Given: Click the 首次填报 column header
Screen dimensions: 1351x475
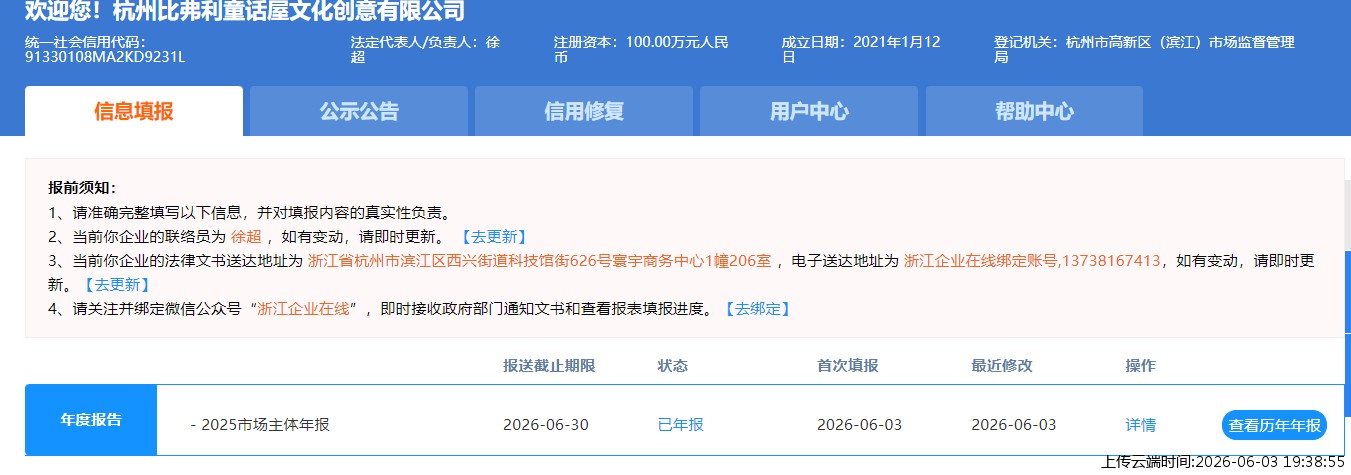Looking at the screenshot, I should click(x=848, y=366).
